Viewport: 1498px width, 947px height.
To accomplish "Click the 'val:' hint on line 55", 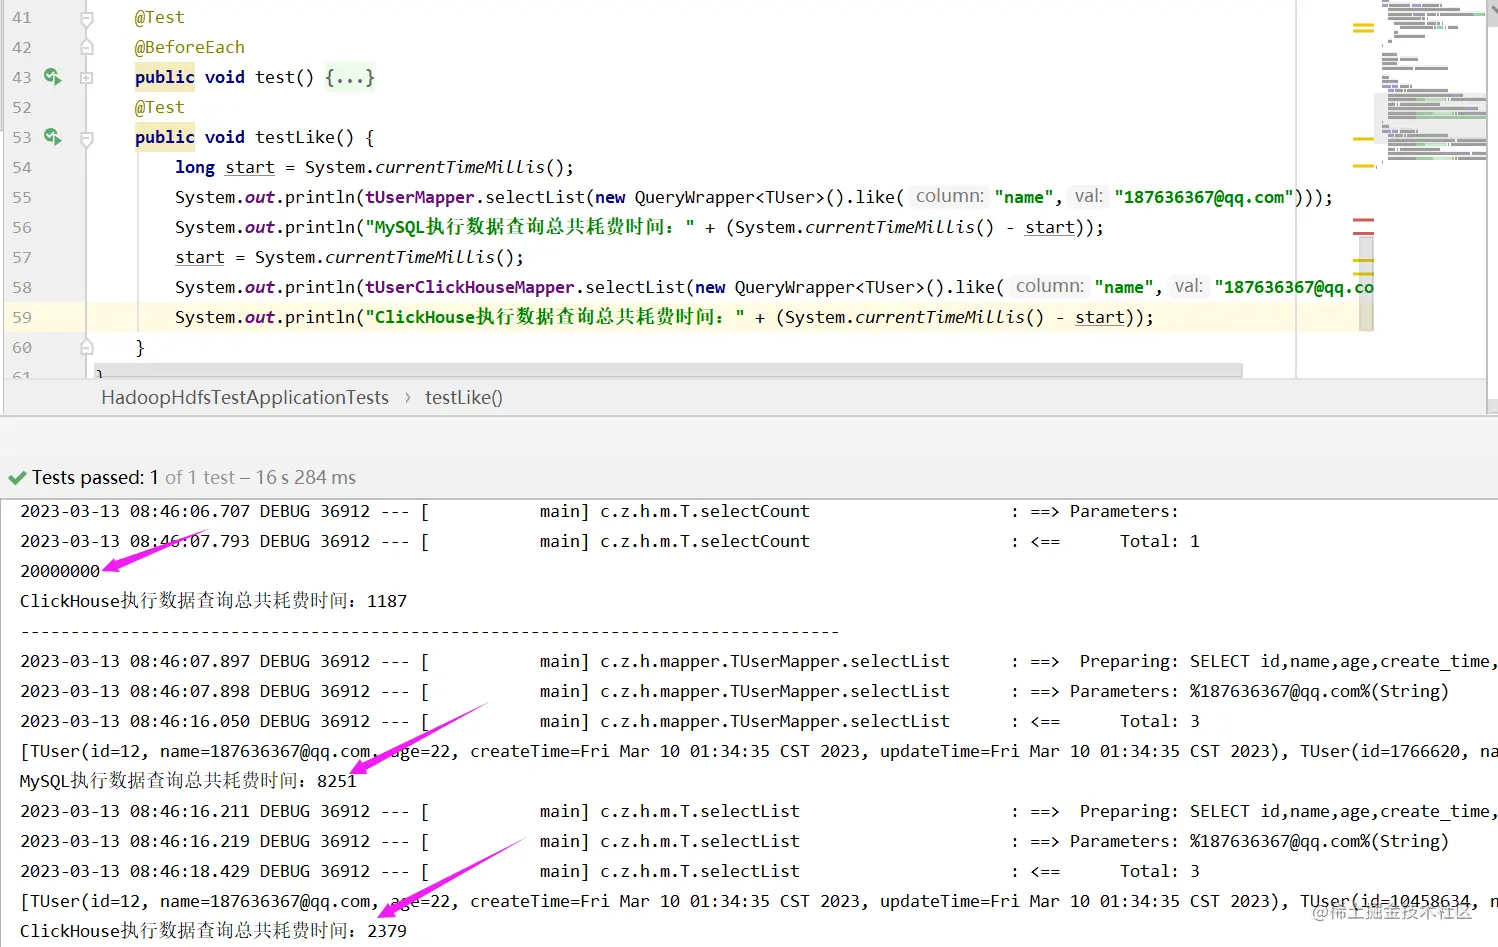I will [1088, 196].
